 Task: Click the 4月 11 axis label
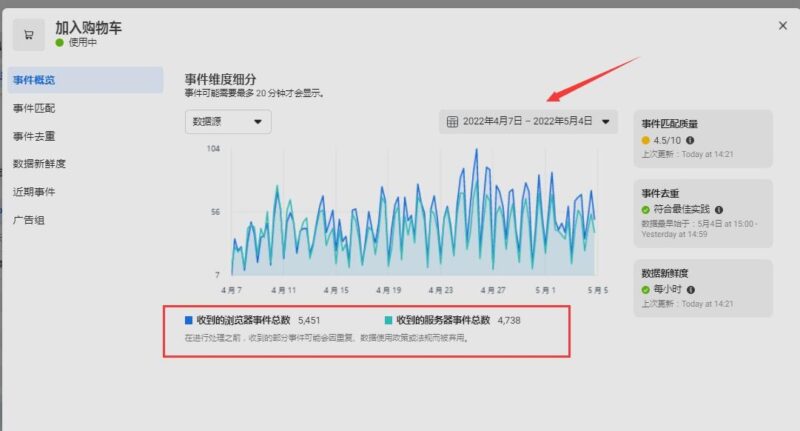pyautogui.click(x=284, y=290)
